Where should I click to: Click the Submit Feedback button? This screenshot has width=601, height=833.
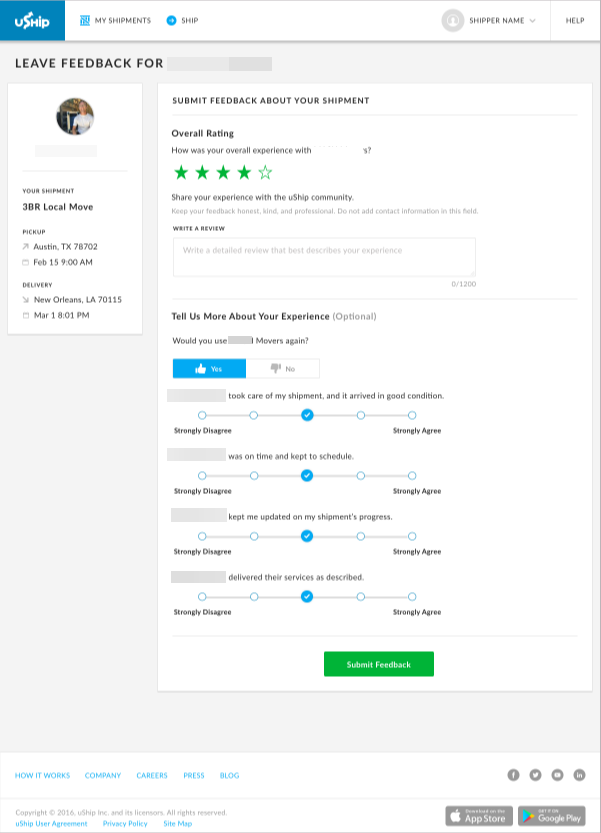click(379, 664)
